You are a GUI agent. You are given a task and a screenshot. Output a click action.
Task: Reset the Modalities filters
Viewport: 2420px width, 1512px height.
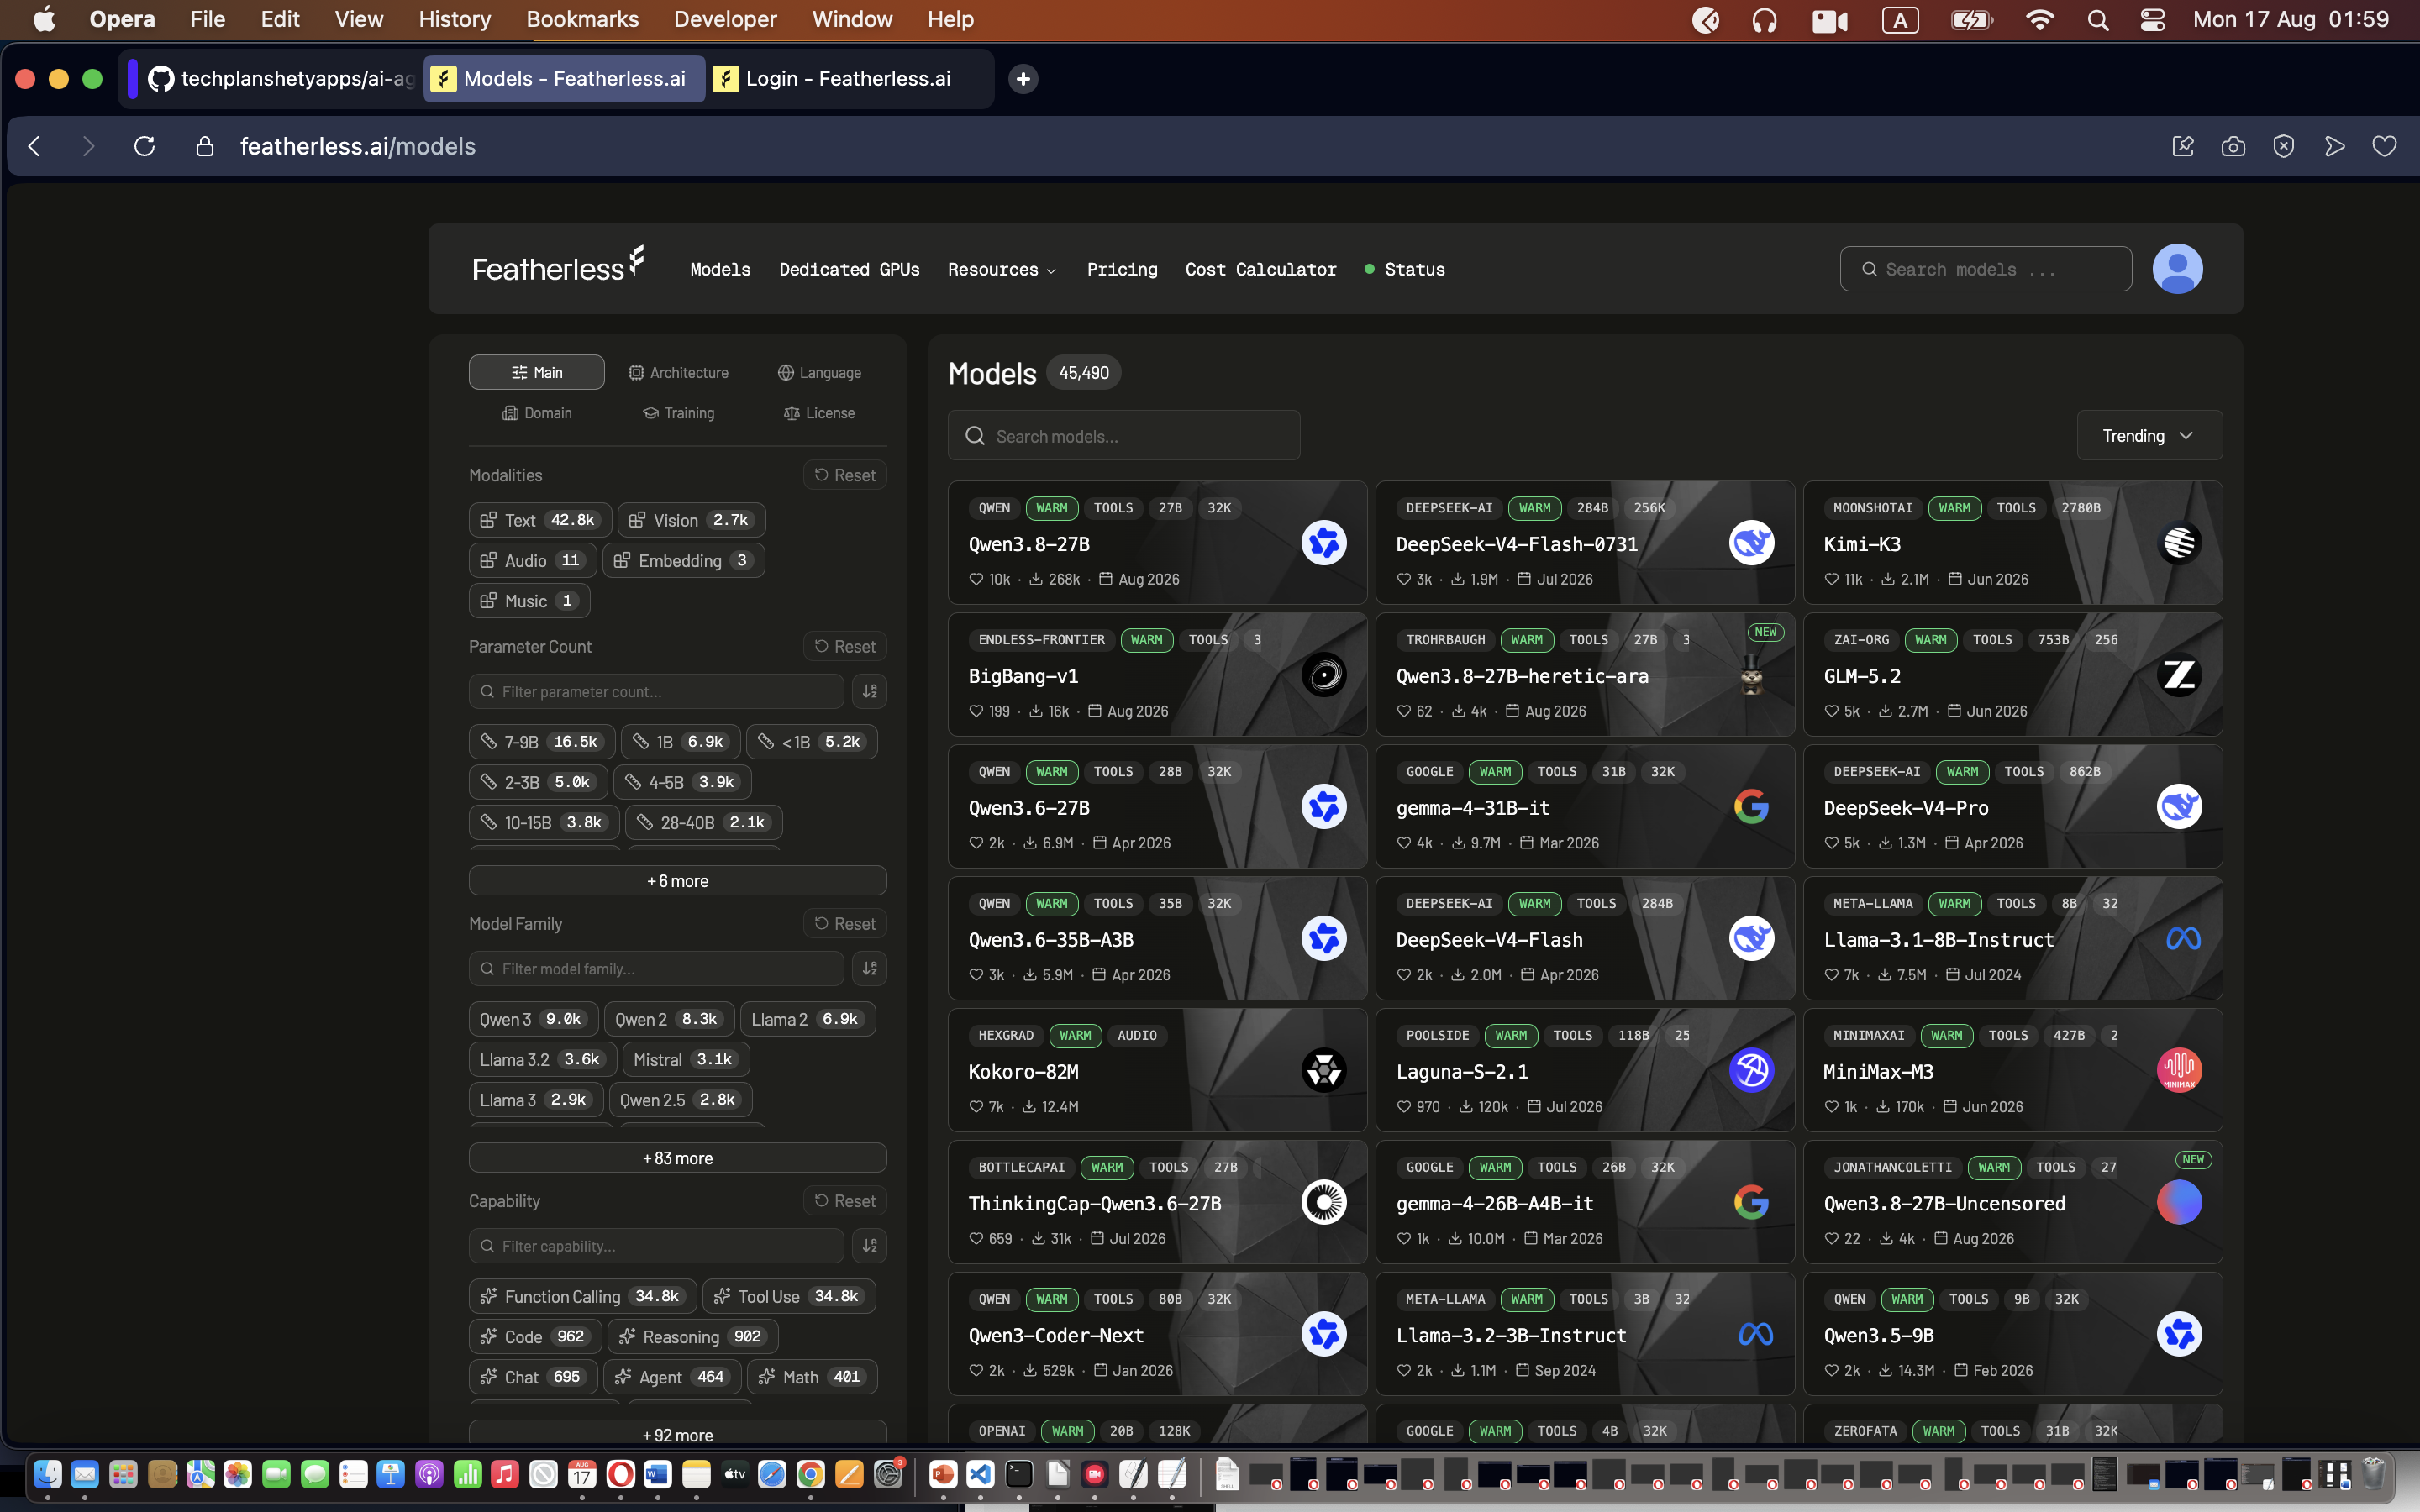[845, 475]
